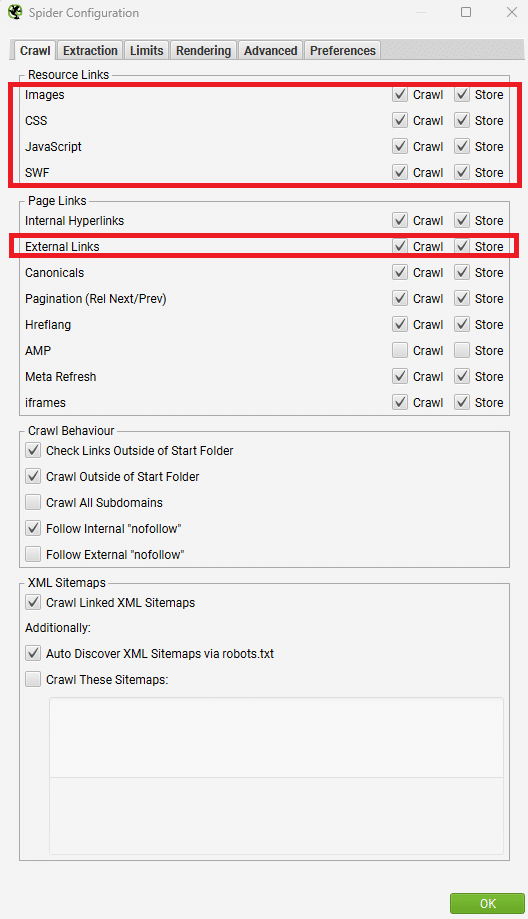The height and width of the screenshot is (919, 528).
Task: Uncheck Crawl for Images
Action: coord(400,94)
